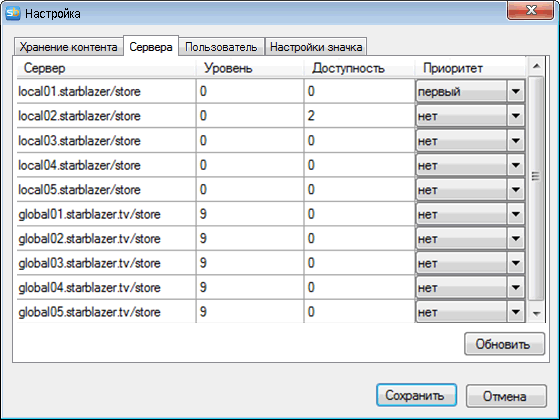The image size is (560, 420).
Task: Open priority dropdown for global05.starblazer.tv/store
Action: tap(516, 312)
